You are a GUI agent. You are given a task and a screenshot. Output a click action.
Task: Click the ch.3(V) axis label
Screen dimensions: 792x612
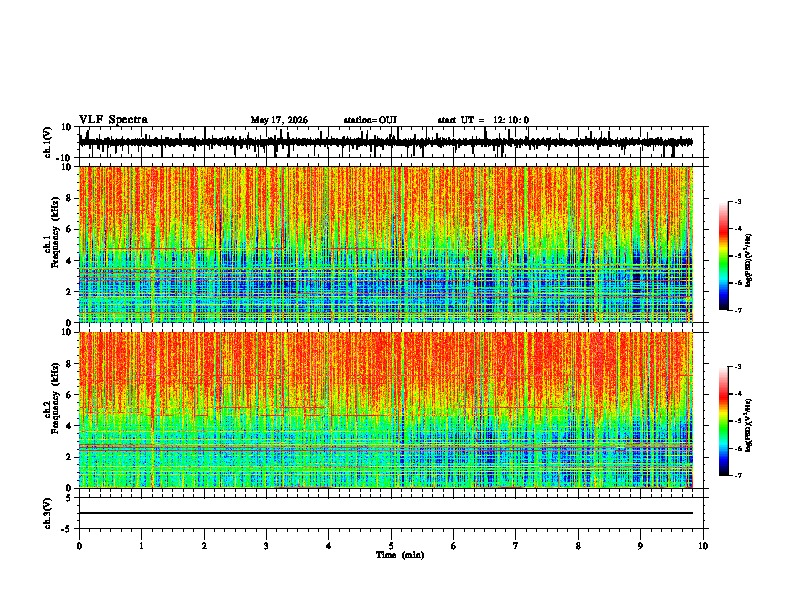[x=48, y=513]
